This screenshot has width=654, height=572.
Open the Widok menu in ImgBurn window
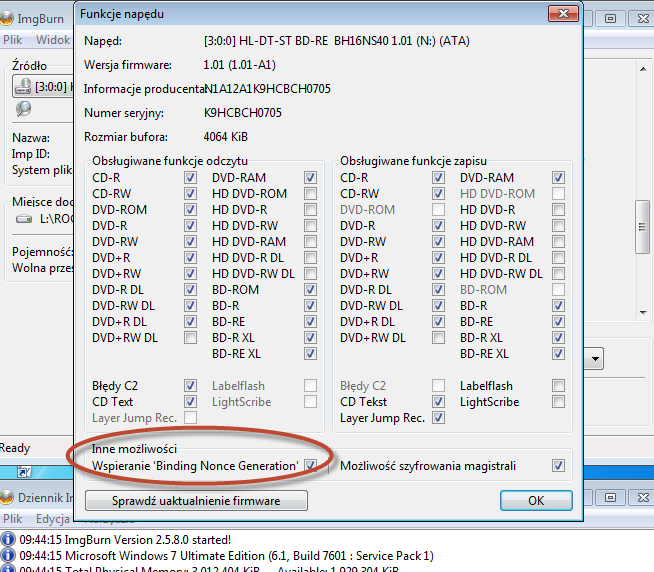pos(53,40)
